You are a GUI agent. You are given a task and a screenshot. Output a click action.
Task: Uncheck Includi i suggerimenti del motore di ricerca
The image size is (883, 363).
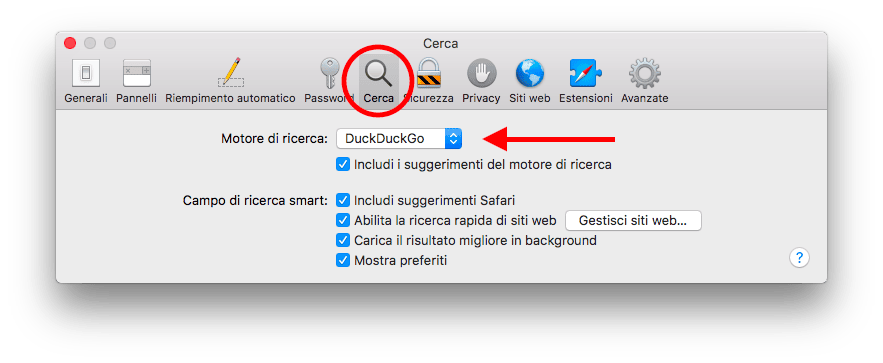pyautogui.click(x=343, y=165)
